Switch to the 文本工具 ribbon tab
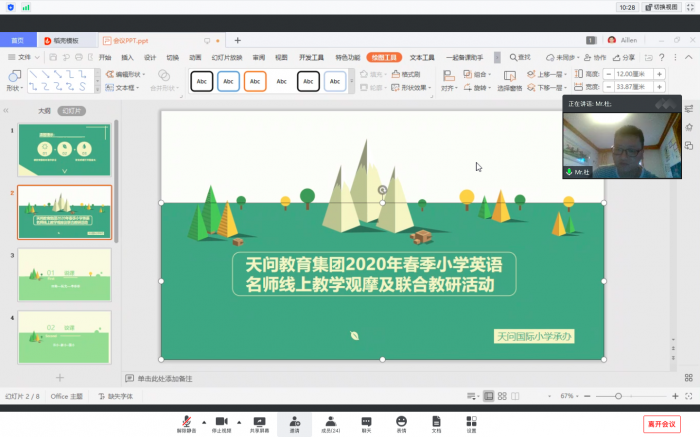 (x=421, y=58)
